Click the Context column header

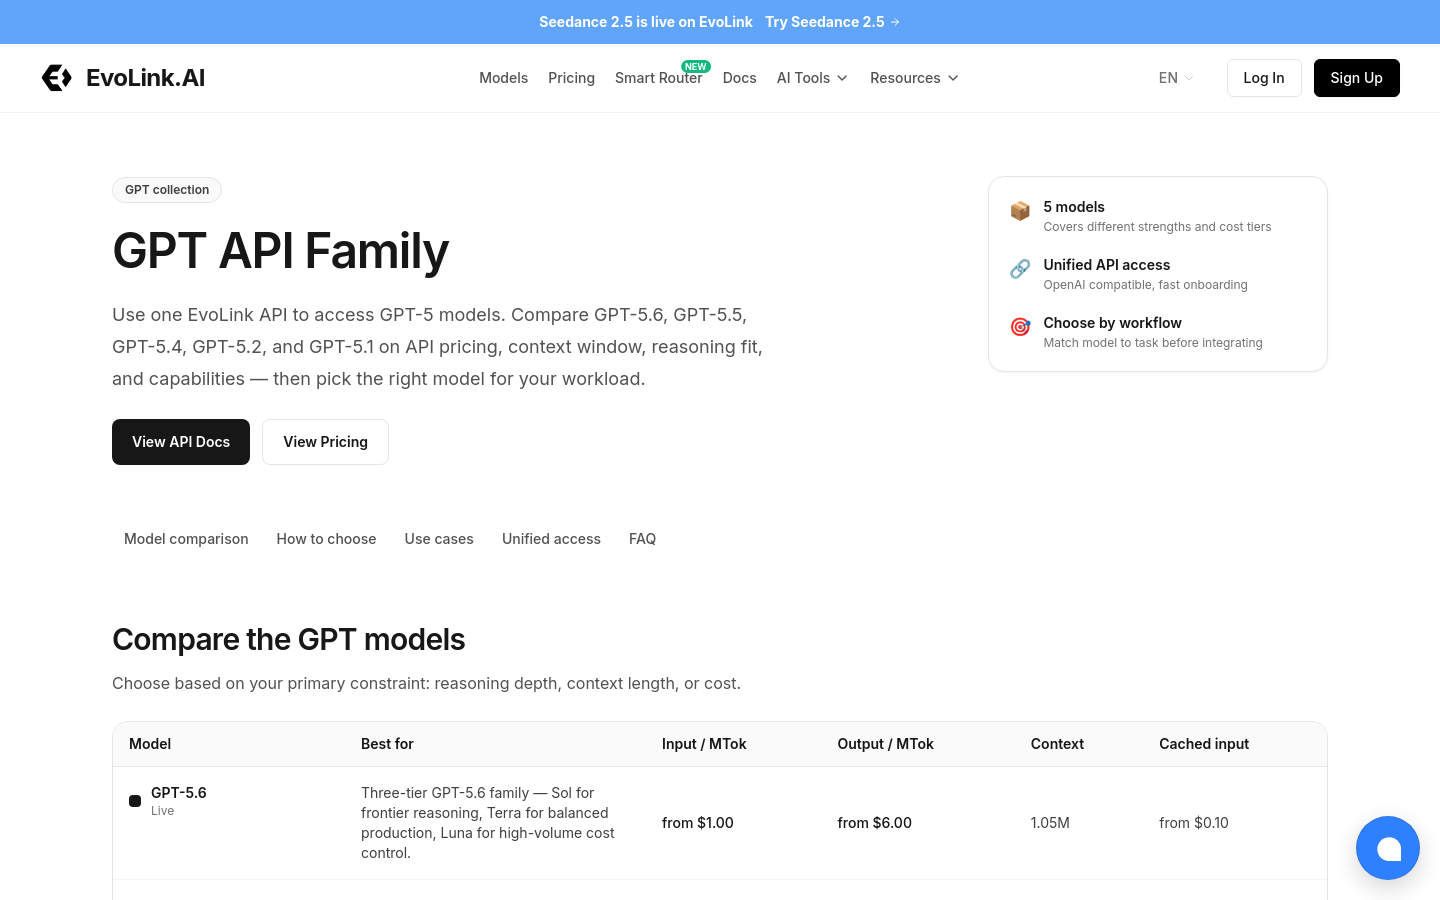pyautogui.click(x=1057, y=744)
